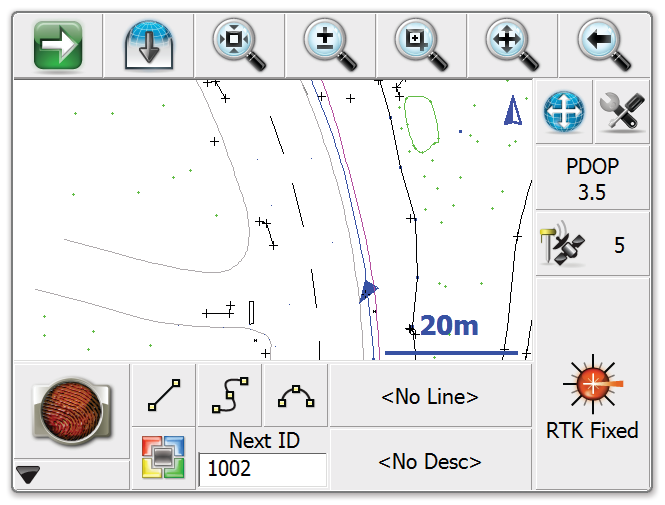This screenshot has width=665, height=505.
Task: Click the satellite count button showing 5
Action: (x=593, y=244)
